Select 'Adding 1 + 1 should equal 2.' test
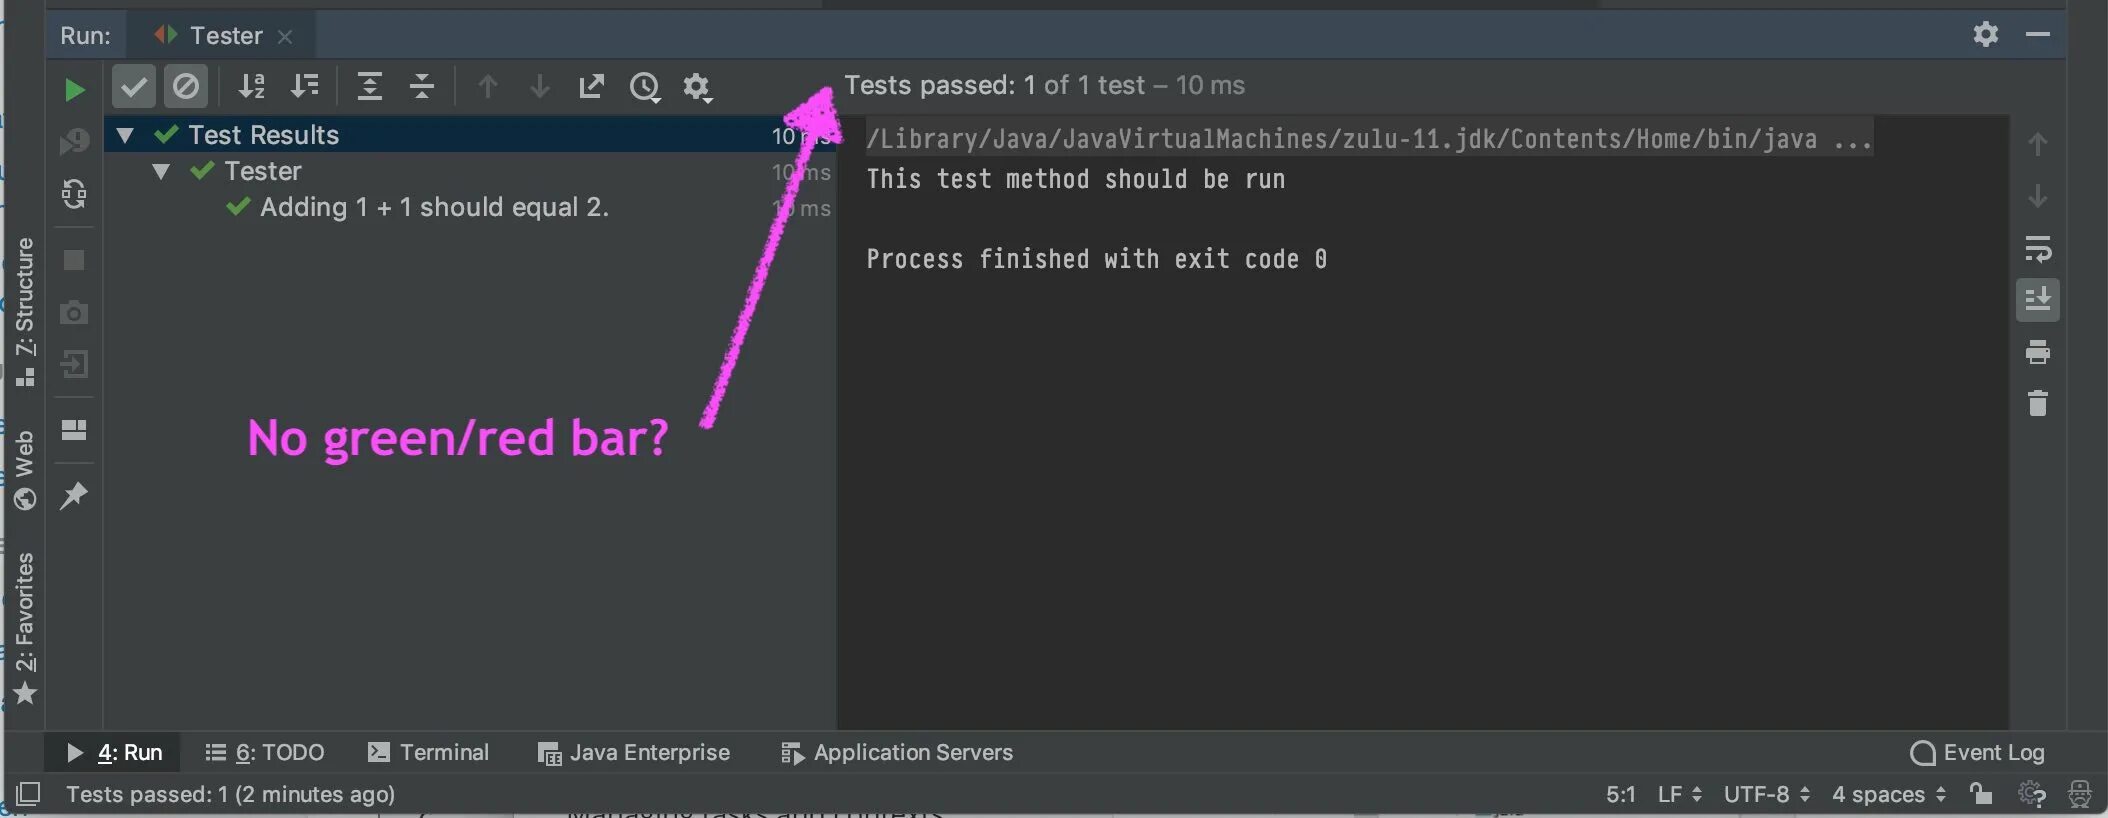 click(x=433, y=207)
